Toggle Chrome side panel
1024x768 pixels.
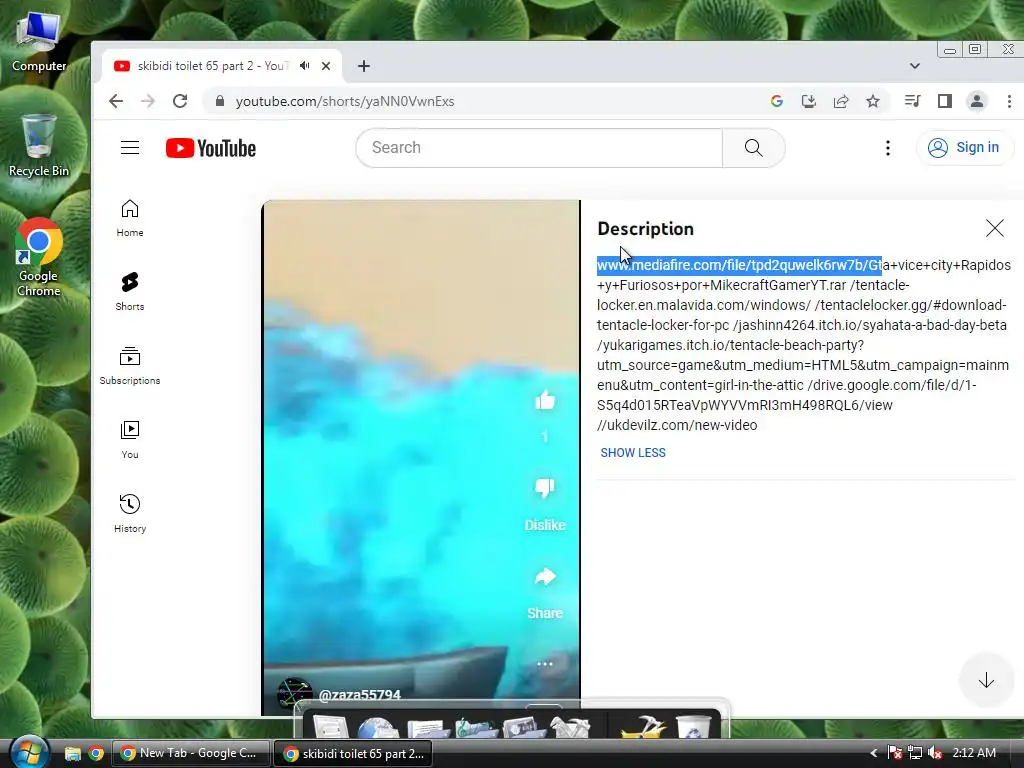pos(944,101)
